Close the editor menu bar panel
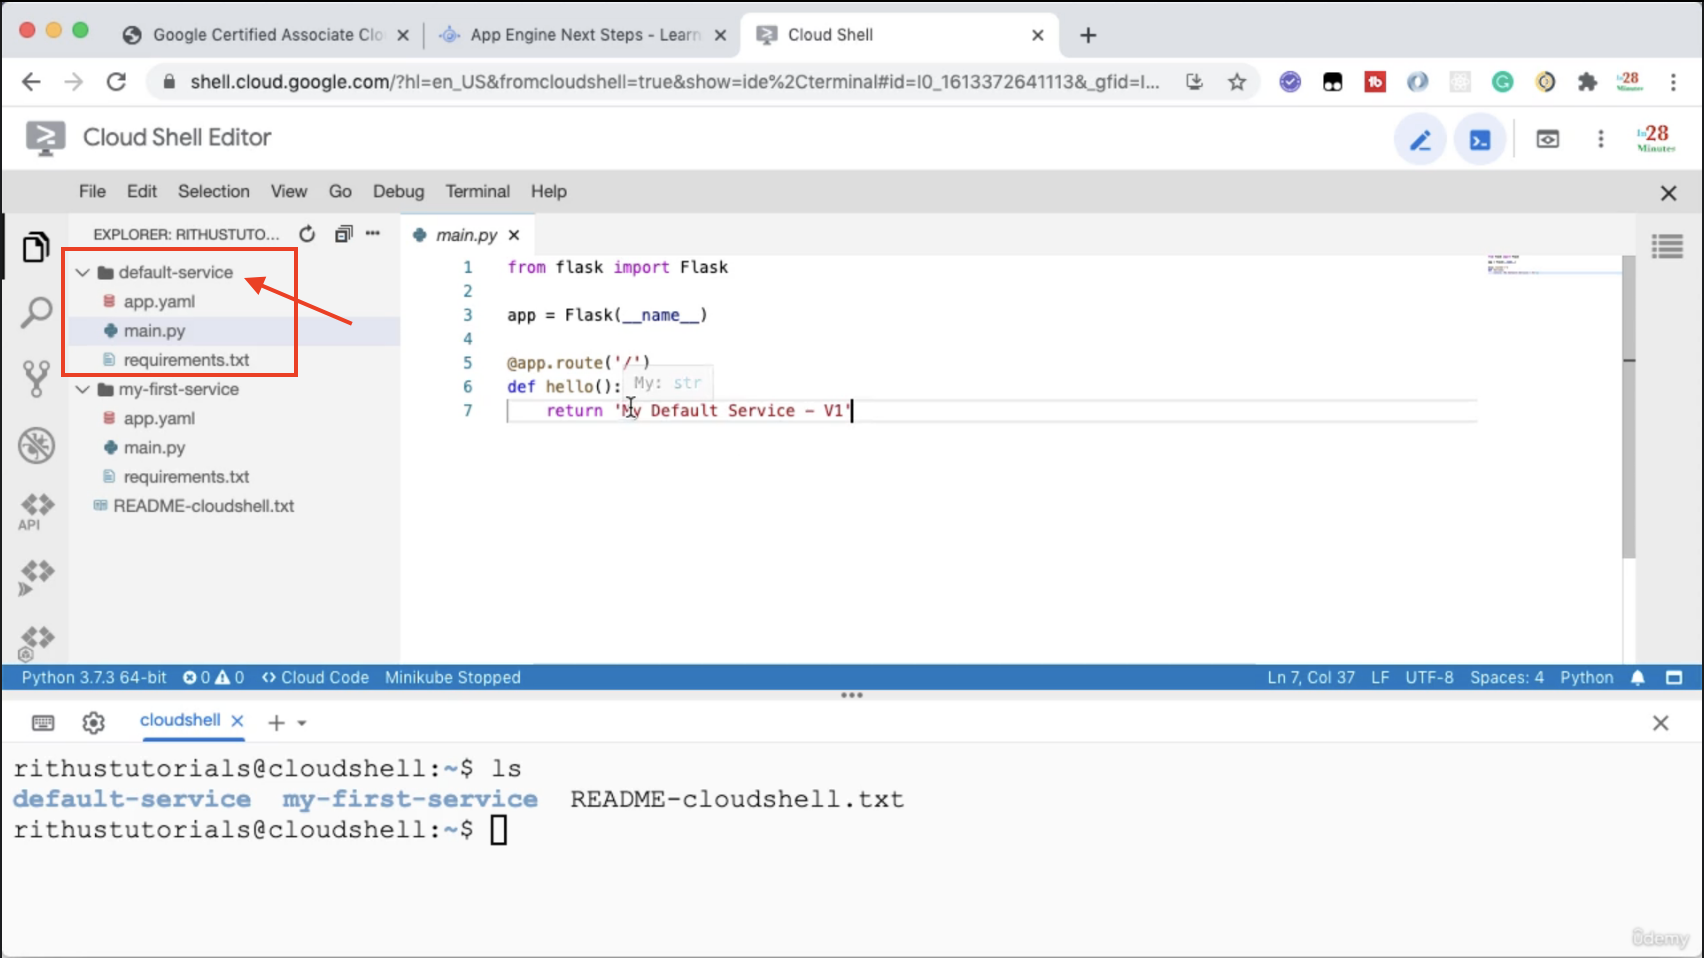 point(1668,193)
